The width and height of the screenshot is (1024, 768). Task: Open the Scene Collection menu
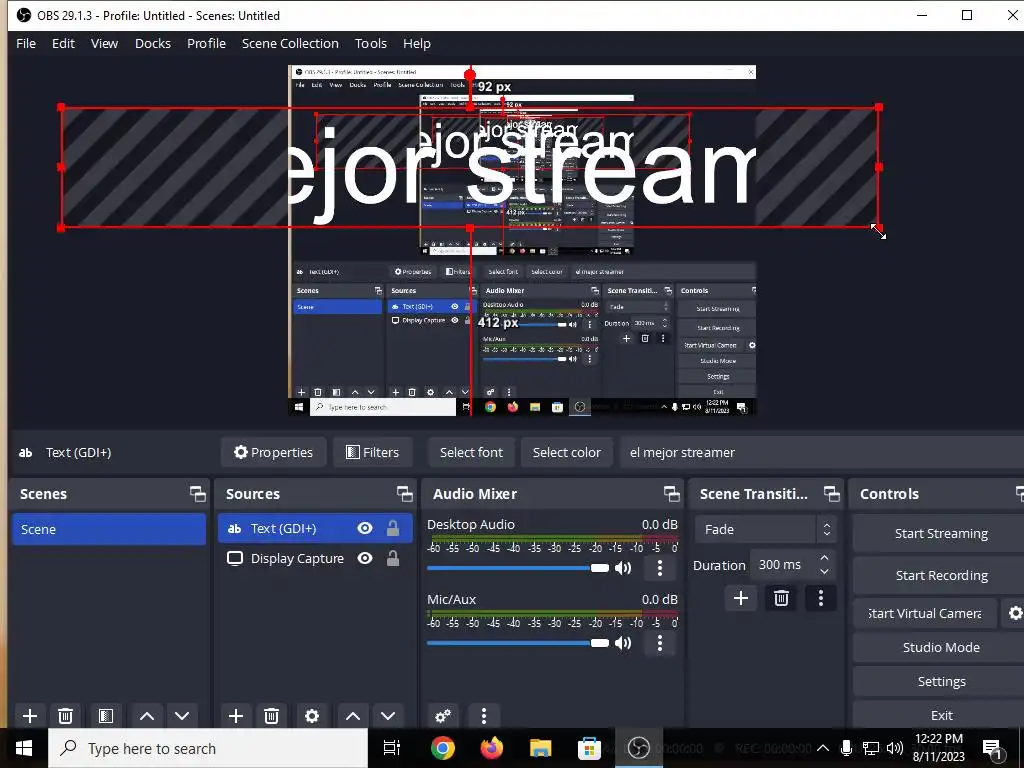(290, 44)
